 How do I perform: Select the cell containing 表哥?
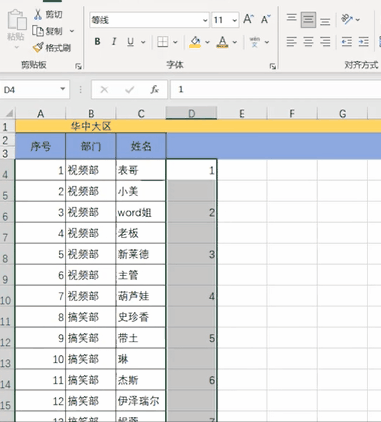(141, 170)
